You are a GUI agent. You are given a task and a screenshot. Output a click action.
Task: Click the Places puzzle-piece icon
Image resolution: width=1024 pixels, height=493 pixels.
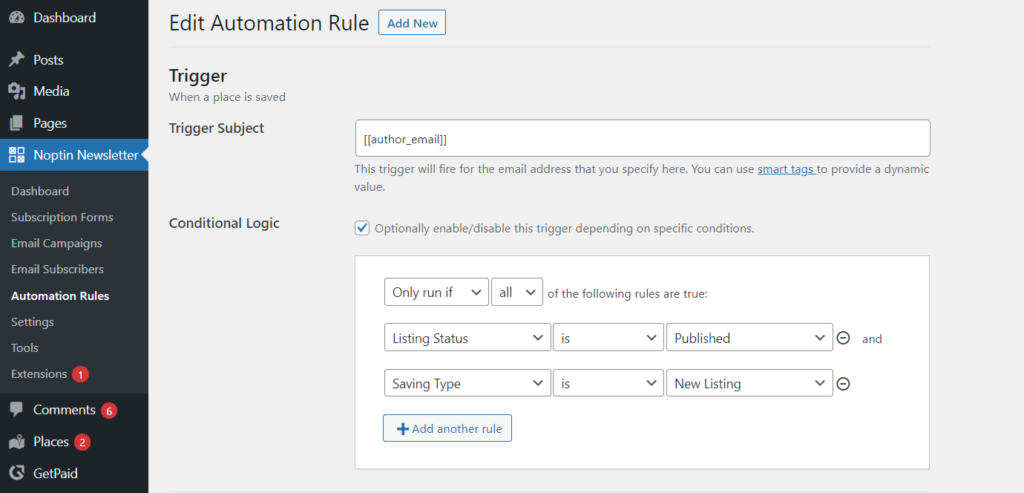16,442
